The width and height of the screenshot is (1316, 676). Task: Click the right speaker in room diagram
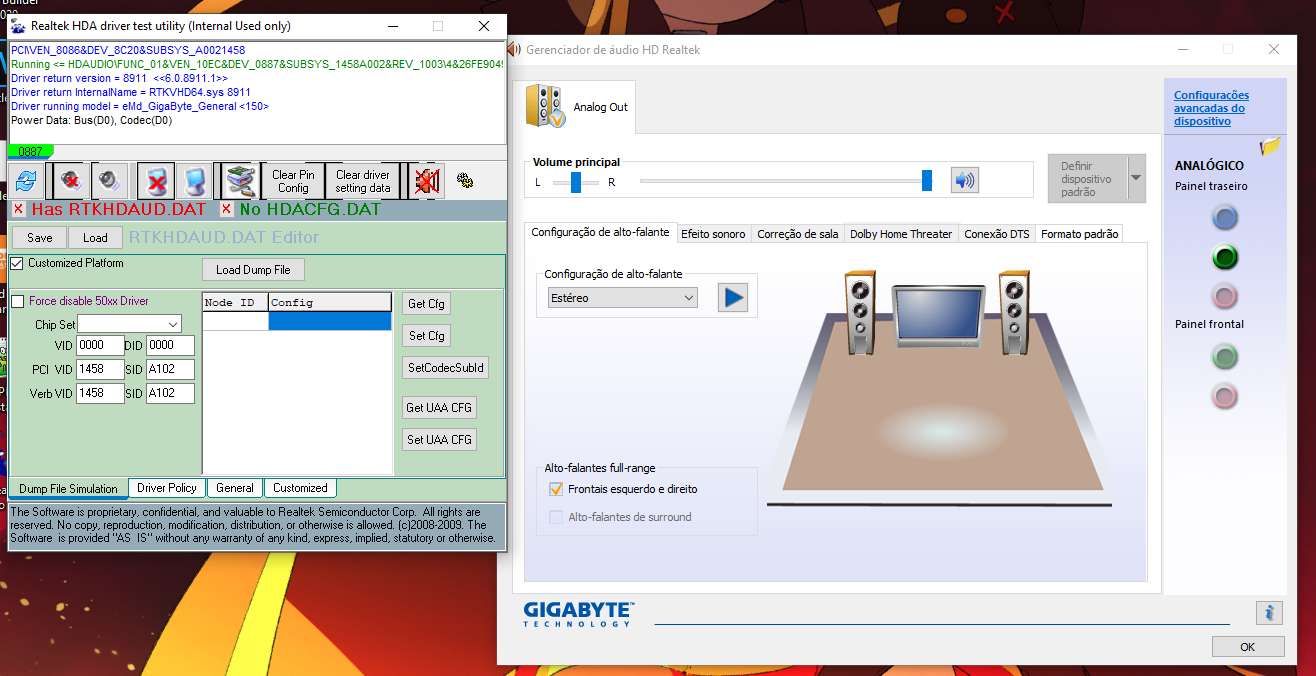point(1013,310)
